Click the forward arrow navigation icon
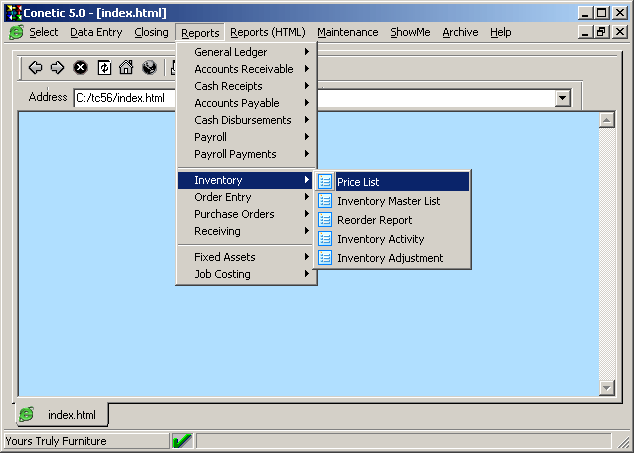 click(57, 68)
